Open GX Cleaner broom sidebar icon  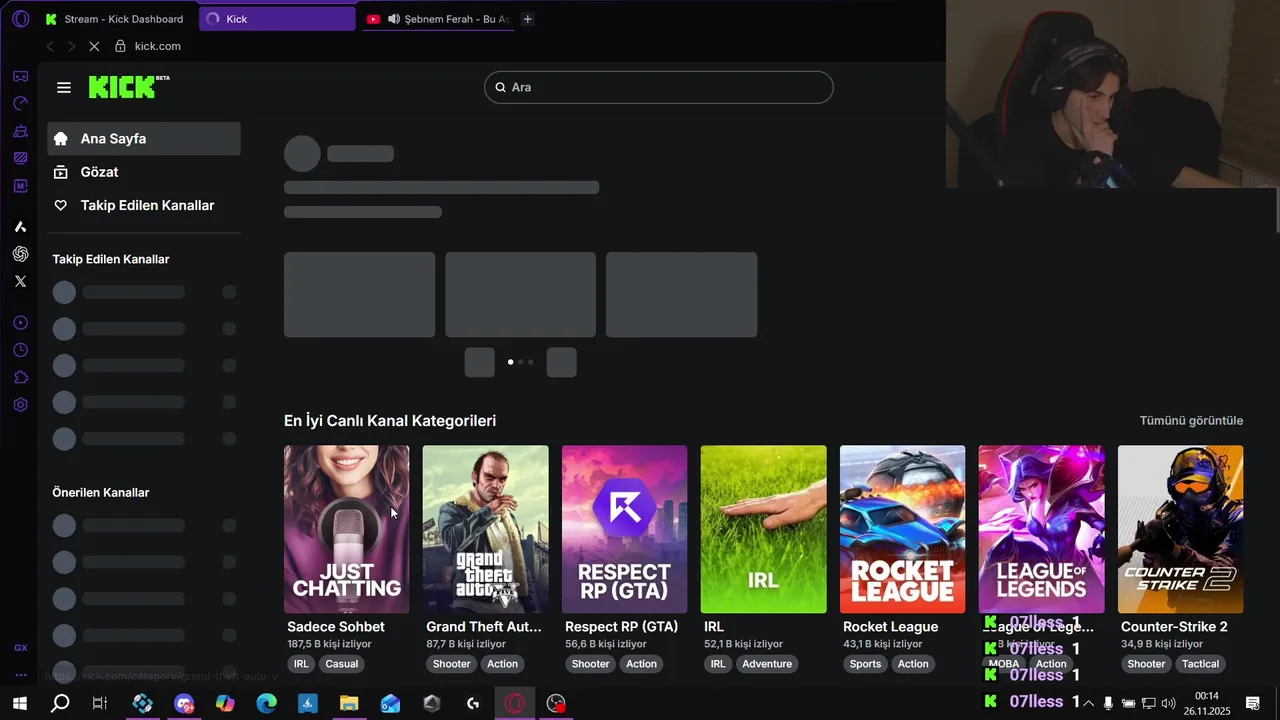[20, 131]
